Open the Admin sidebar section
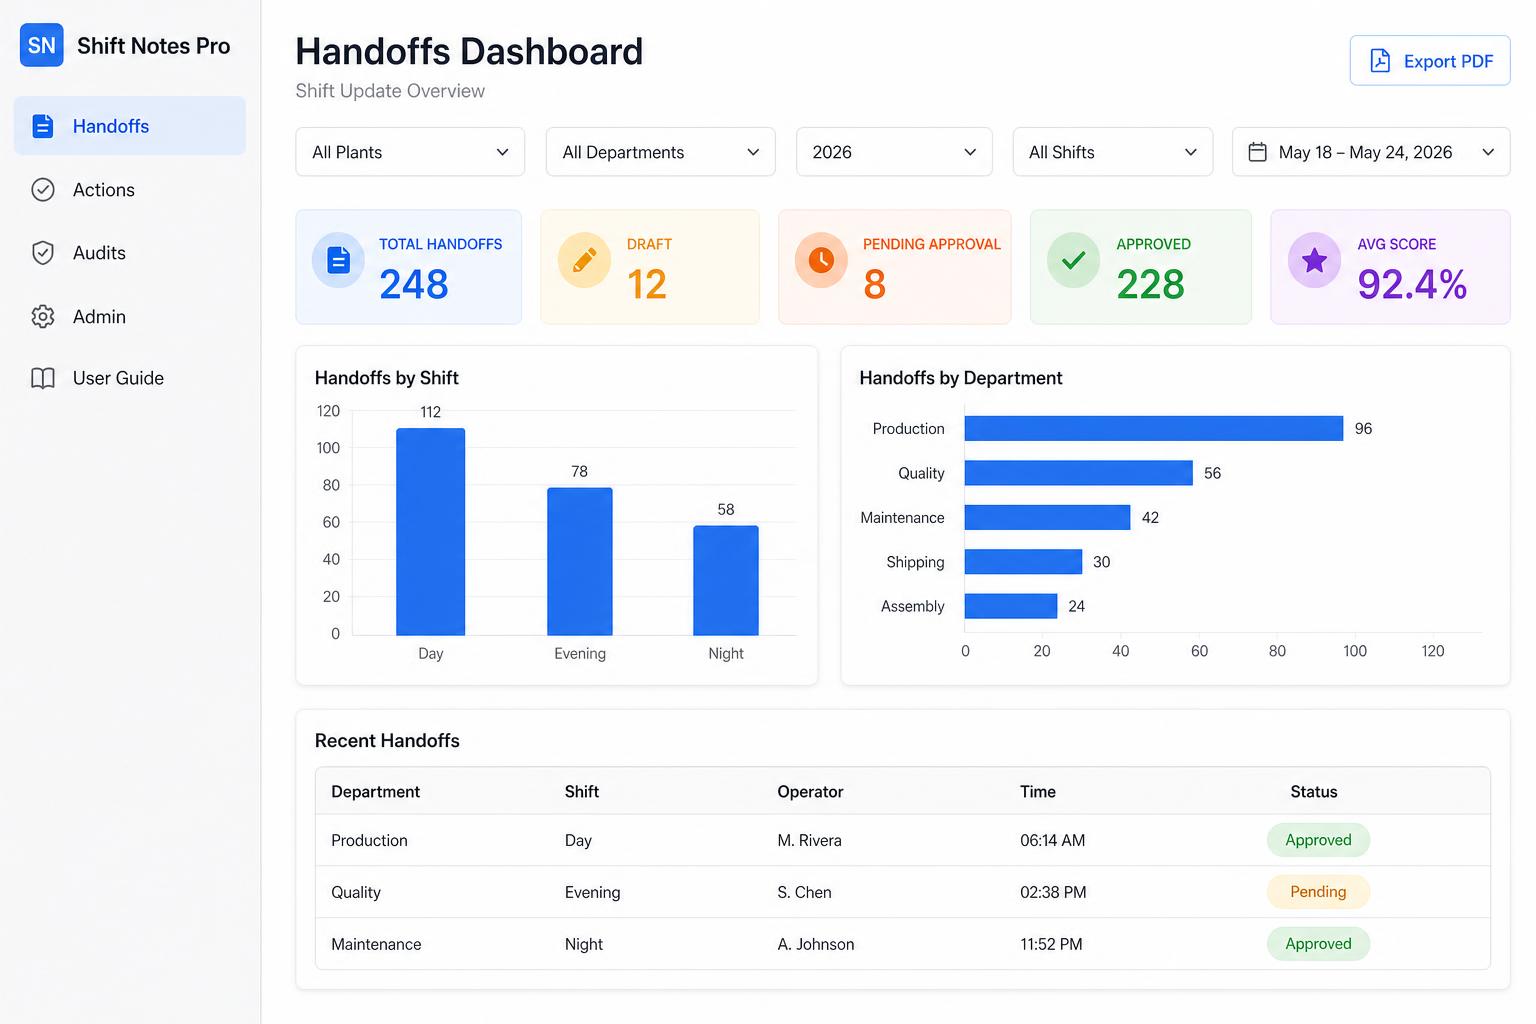The height and width of the screenshot is (1024, 1536). tap(130, 317)
